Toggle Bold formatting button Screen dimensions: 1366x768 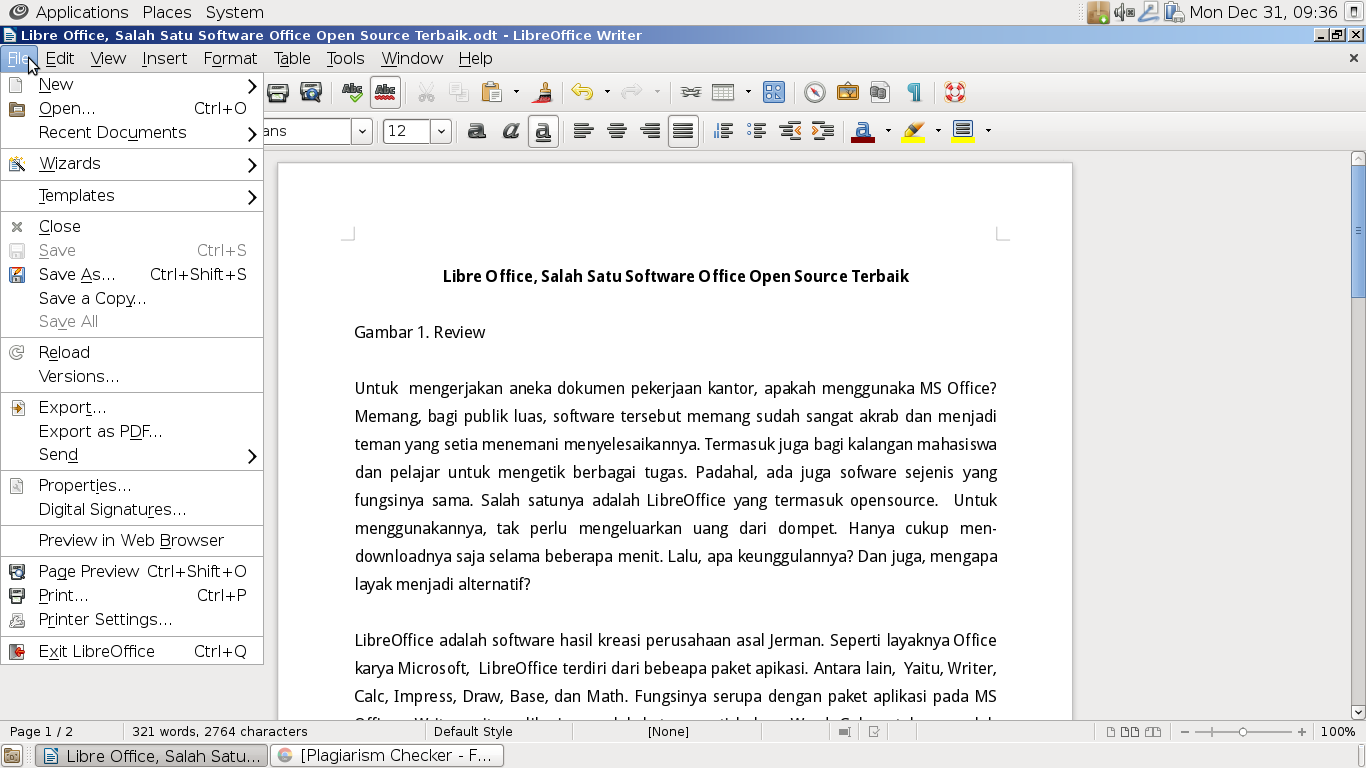477,131
